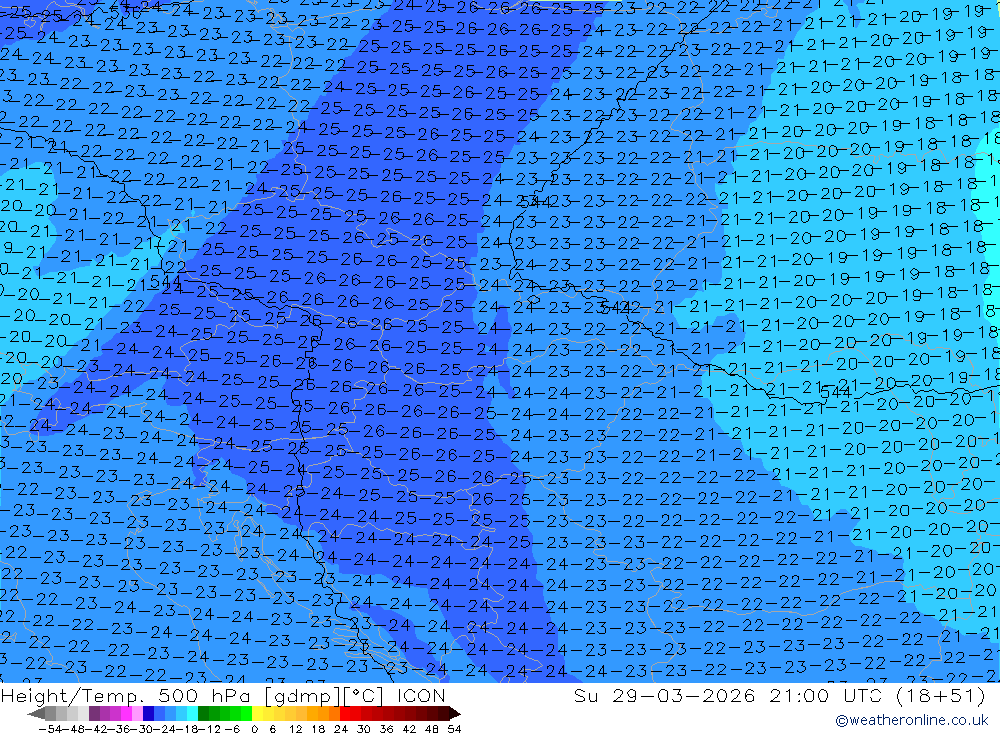This screenshot has width=1000, height=733.
Task: Click the 'Height/Temp. 500 hPa' title text
Action: [x=128, y=695]
